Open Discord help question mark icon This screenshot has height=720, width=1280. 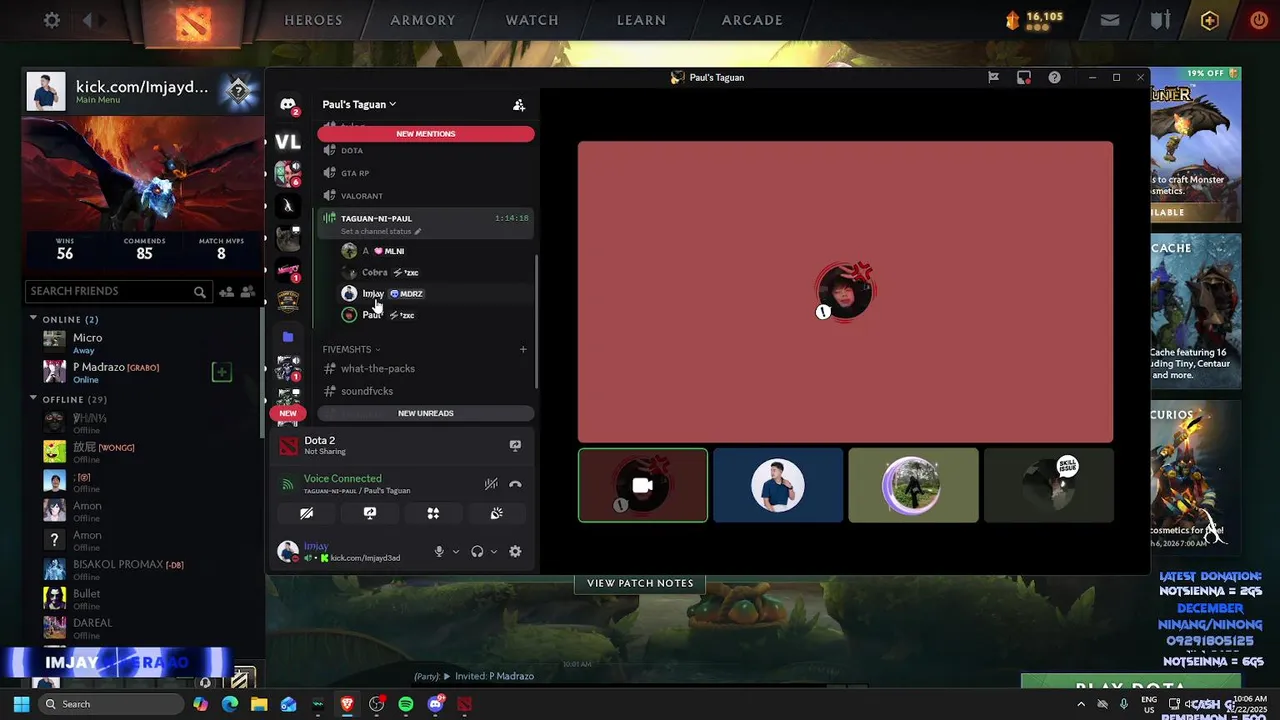[x=1054, y=77]
